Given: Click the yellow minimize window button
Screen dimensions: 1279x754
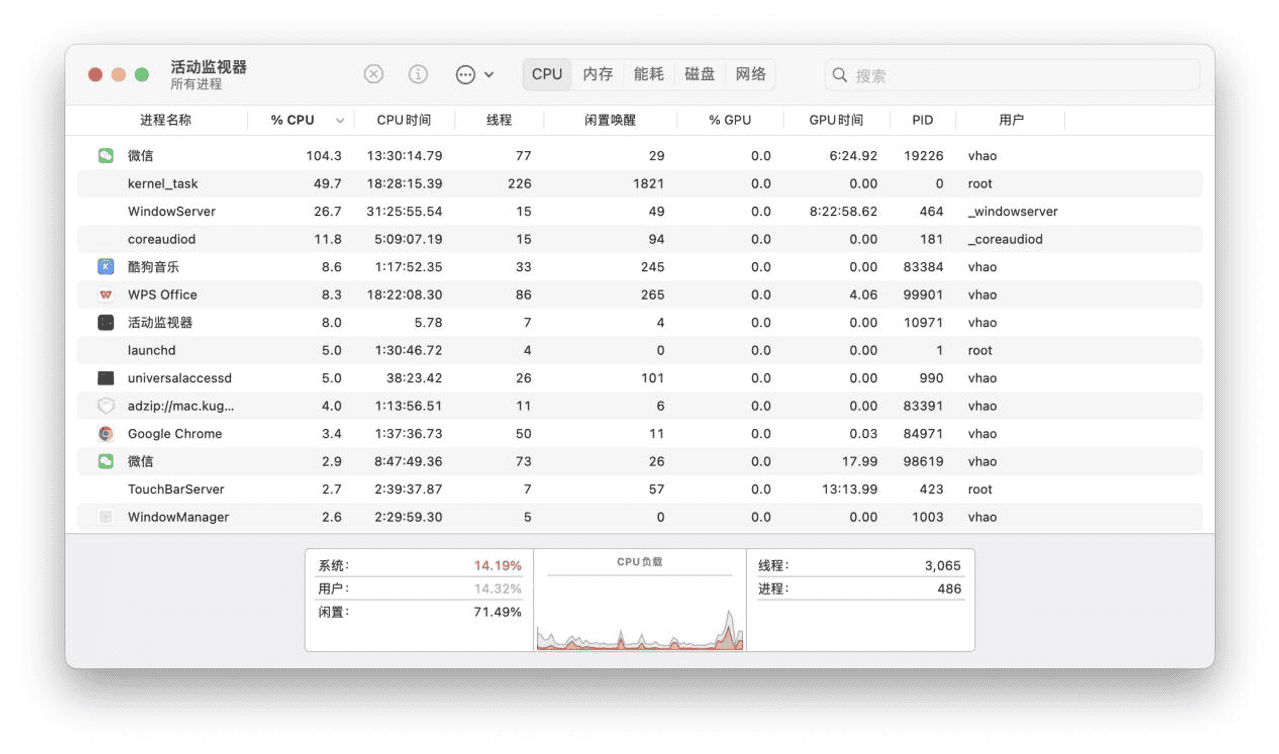Looking at the screenshot, I should coord(119,75).
